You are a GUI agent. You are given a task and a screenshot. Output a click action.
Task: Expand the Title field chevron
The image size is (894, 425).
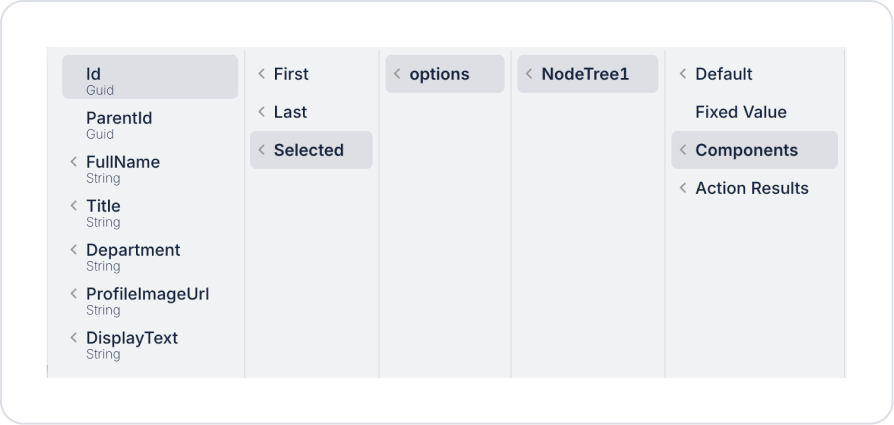pos(73,206)
